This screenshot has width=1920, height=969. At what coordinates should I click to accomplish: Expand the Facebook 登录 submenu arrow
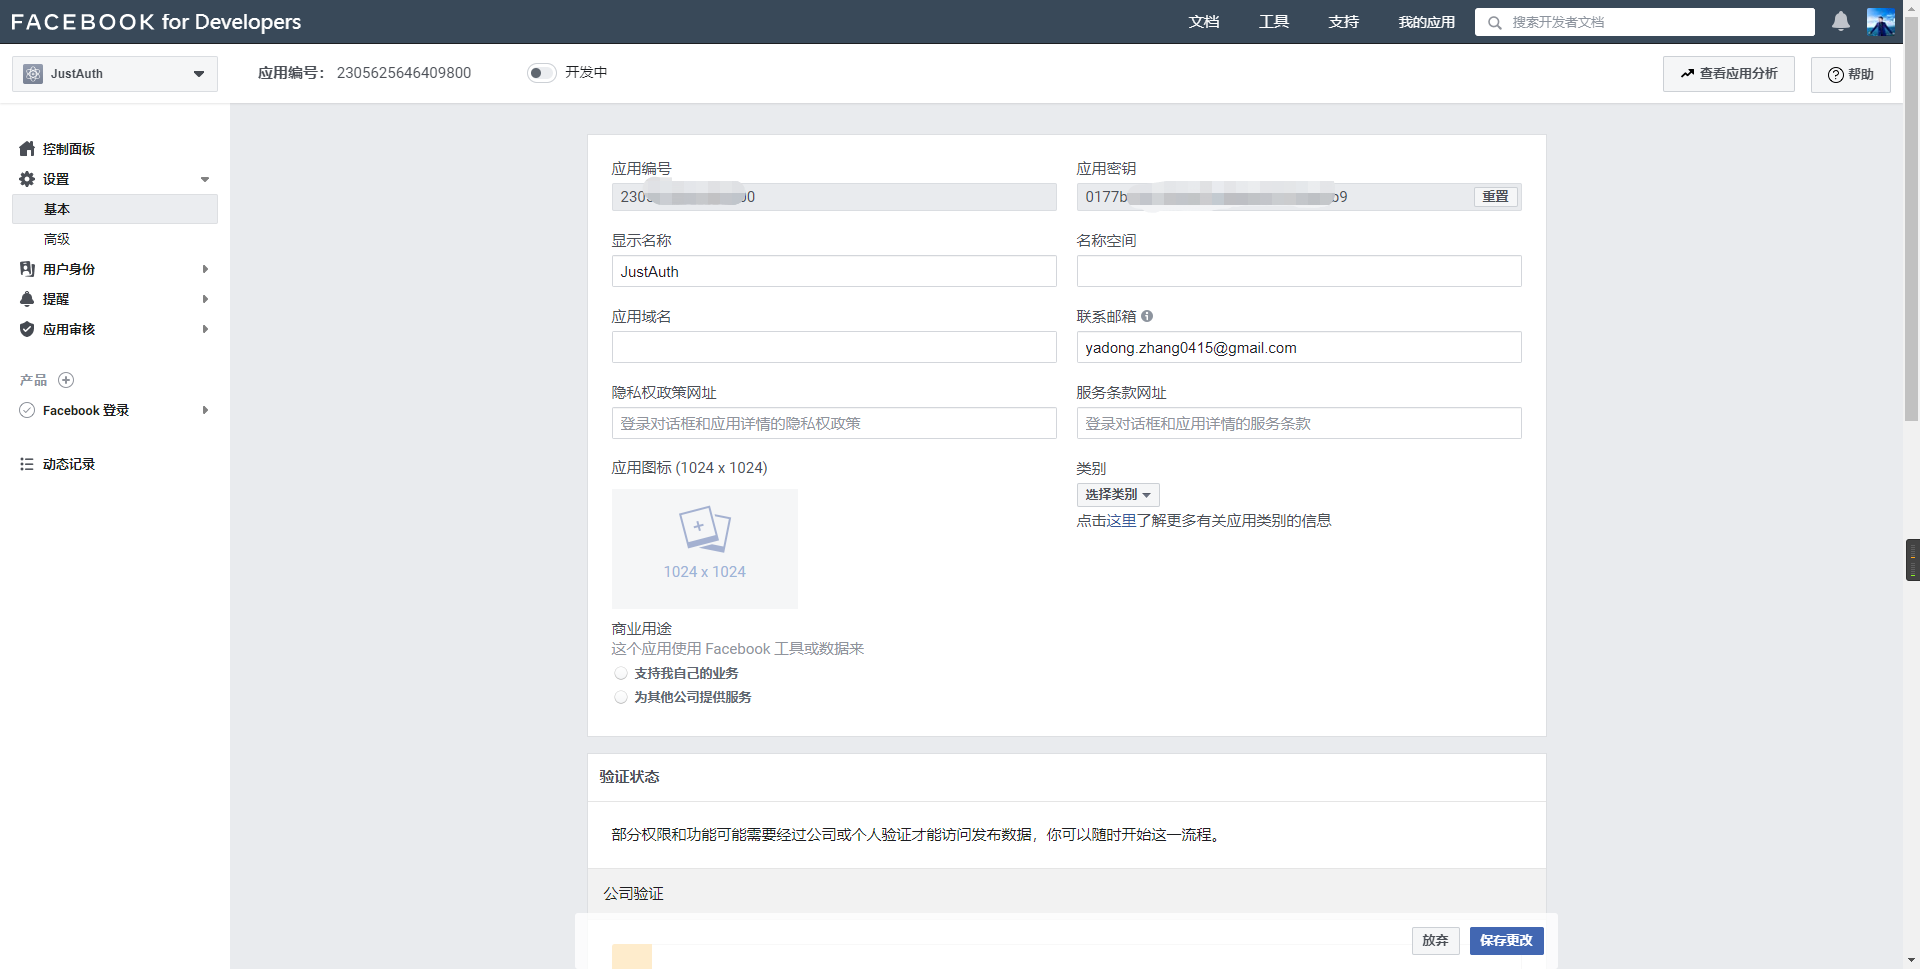(205, 410)
